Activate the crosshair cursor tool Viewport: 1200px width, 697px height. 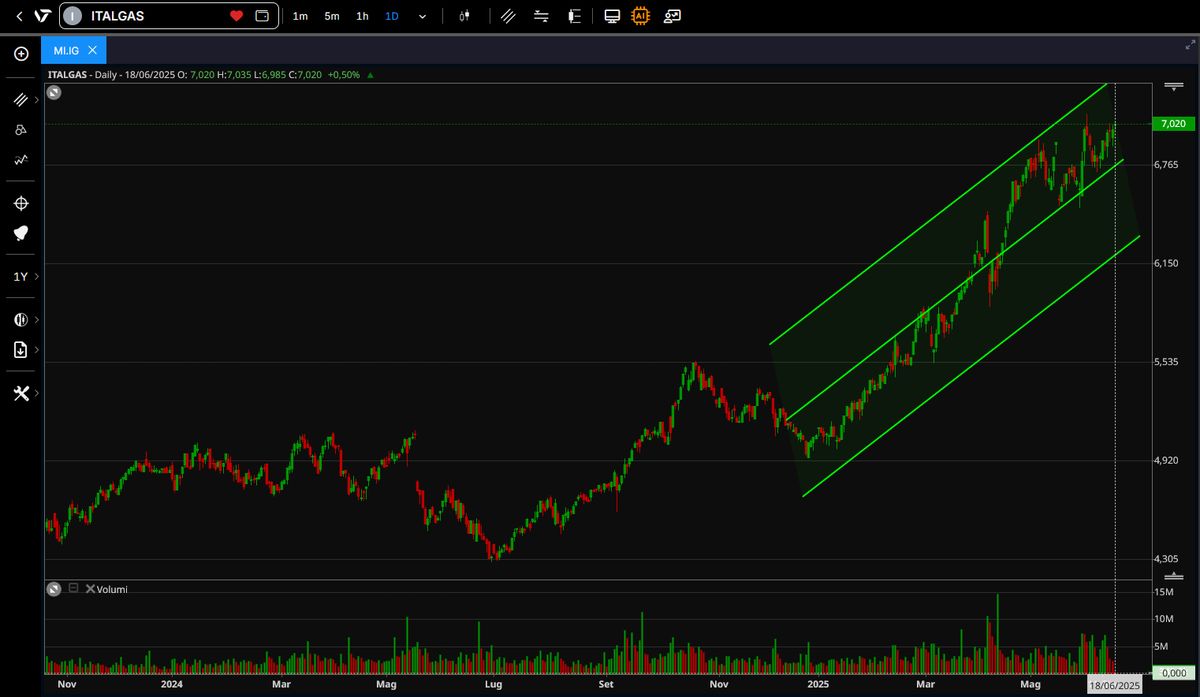pyautogui.click(x=21, y=203)
